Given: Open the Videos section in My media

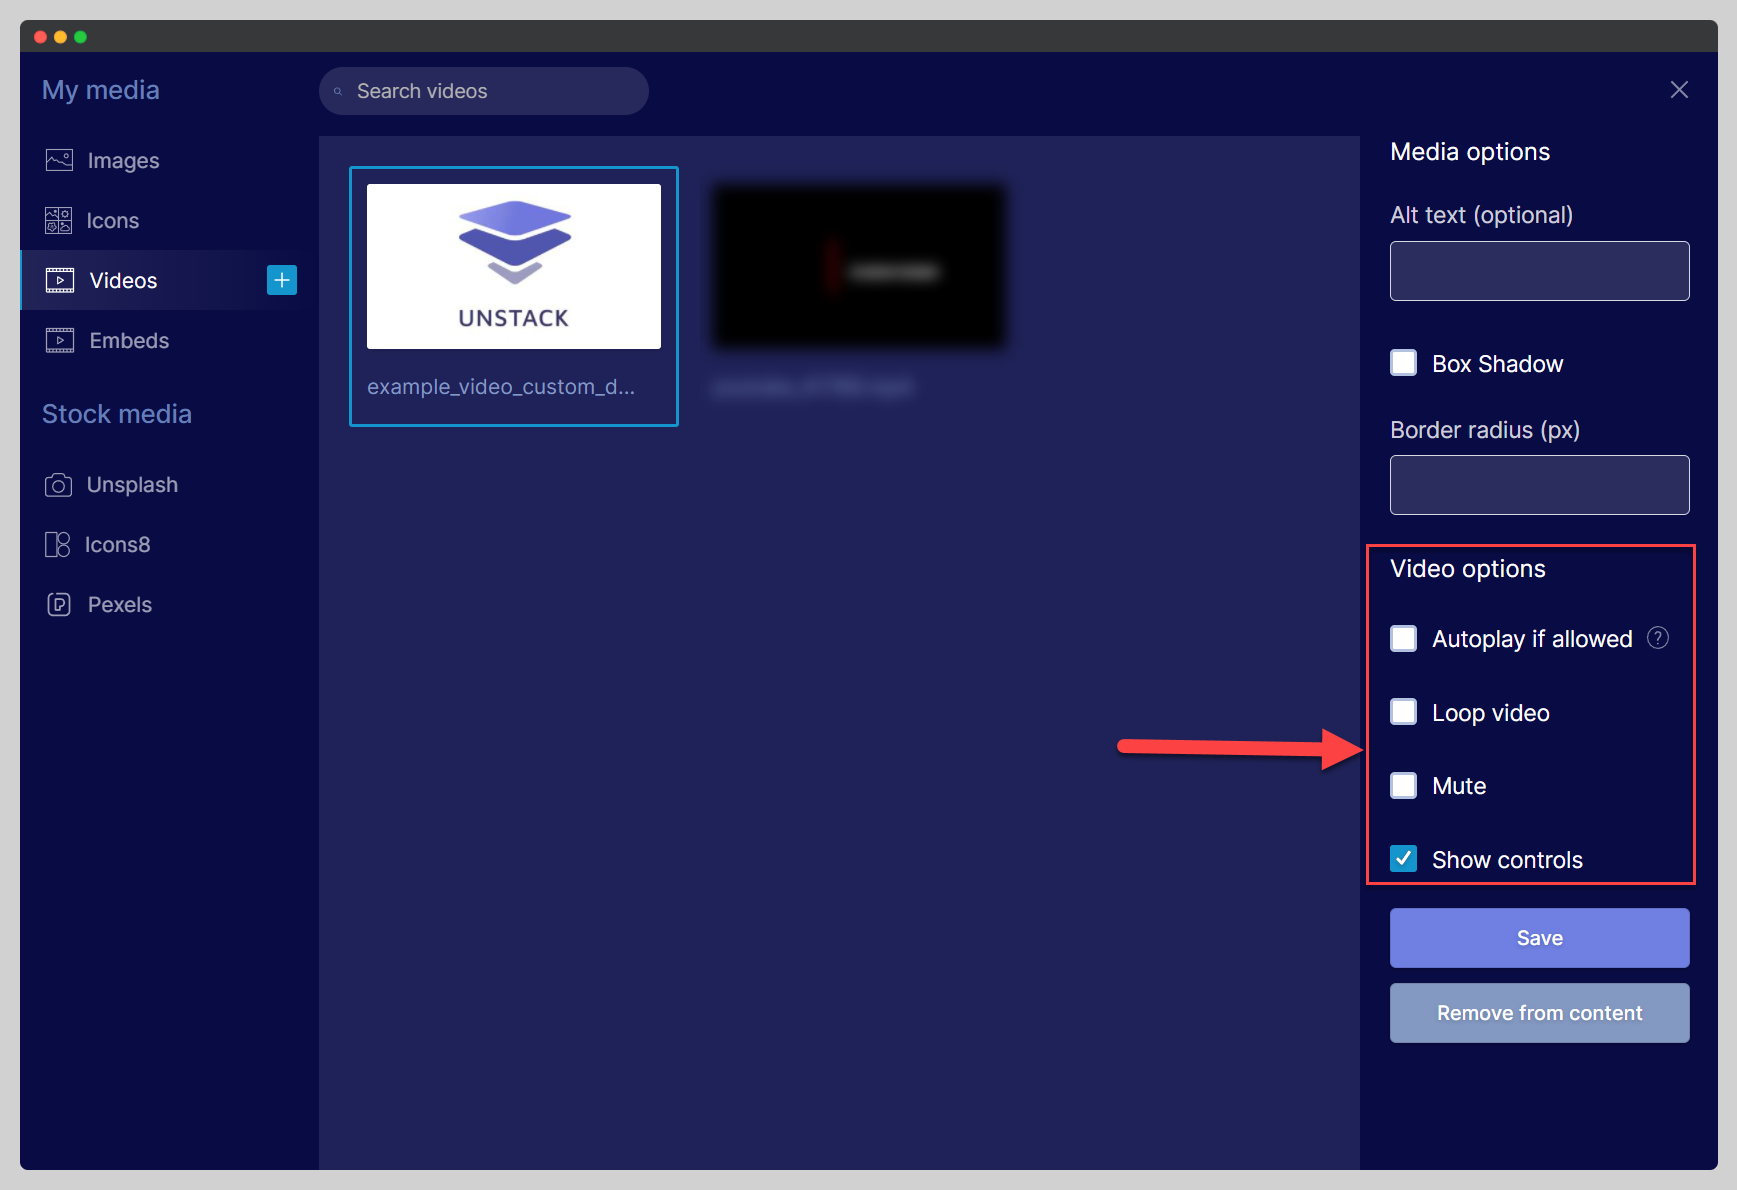Looking at the screenshot, I should click(123, 281).
